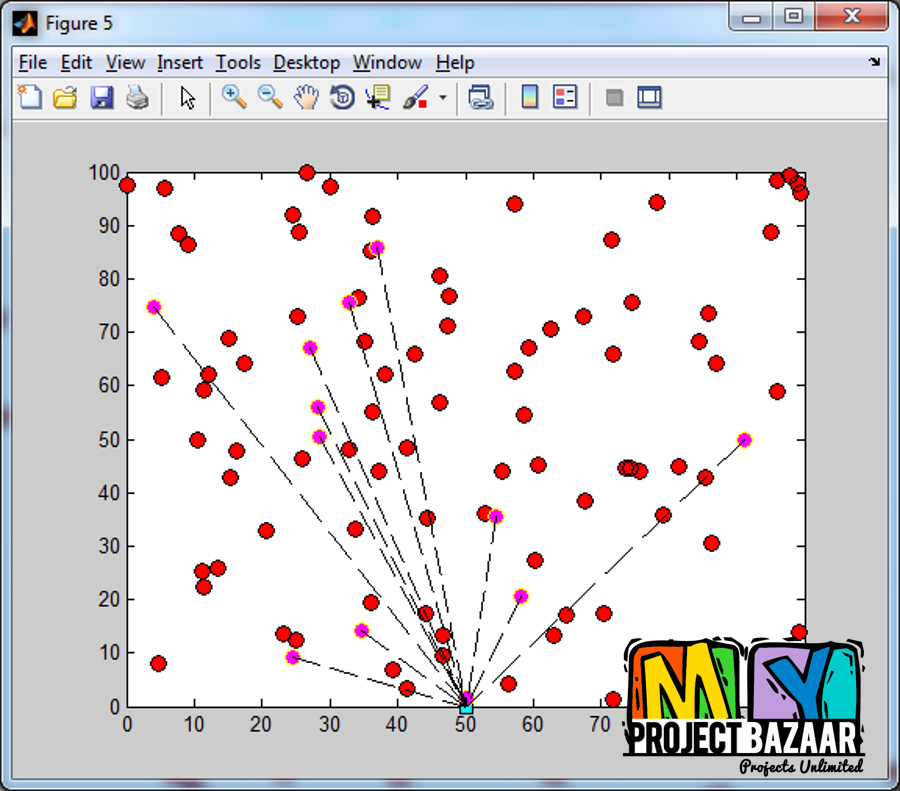Open a file with the folder icon
Screen dimensions: 900x791
point(65,97)
